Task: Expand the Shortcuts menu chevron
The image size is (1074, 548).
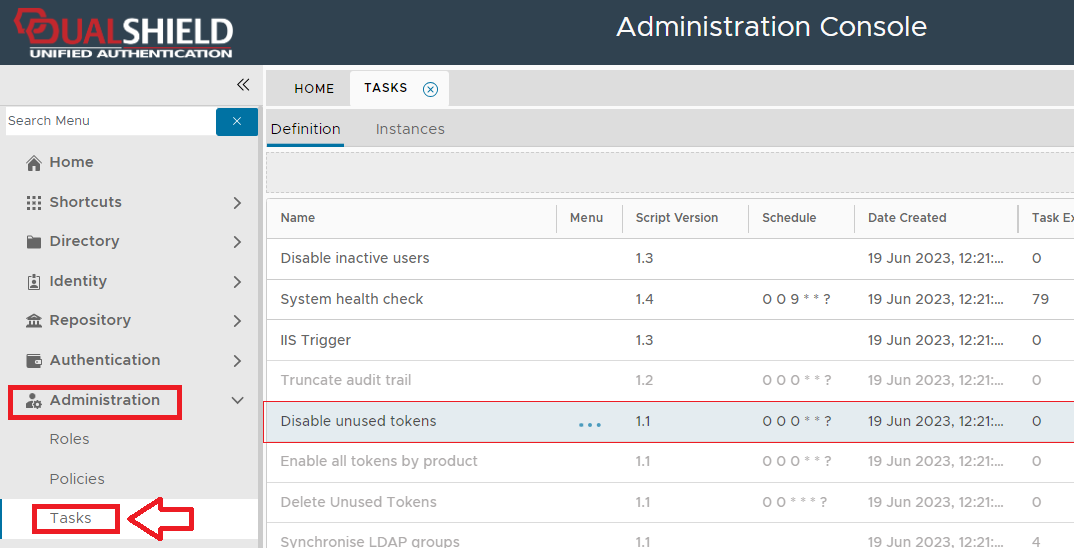Action: tap(237, 203)
